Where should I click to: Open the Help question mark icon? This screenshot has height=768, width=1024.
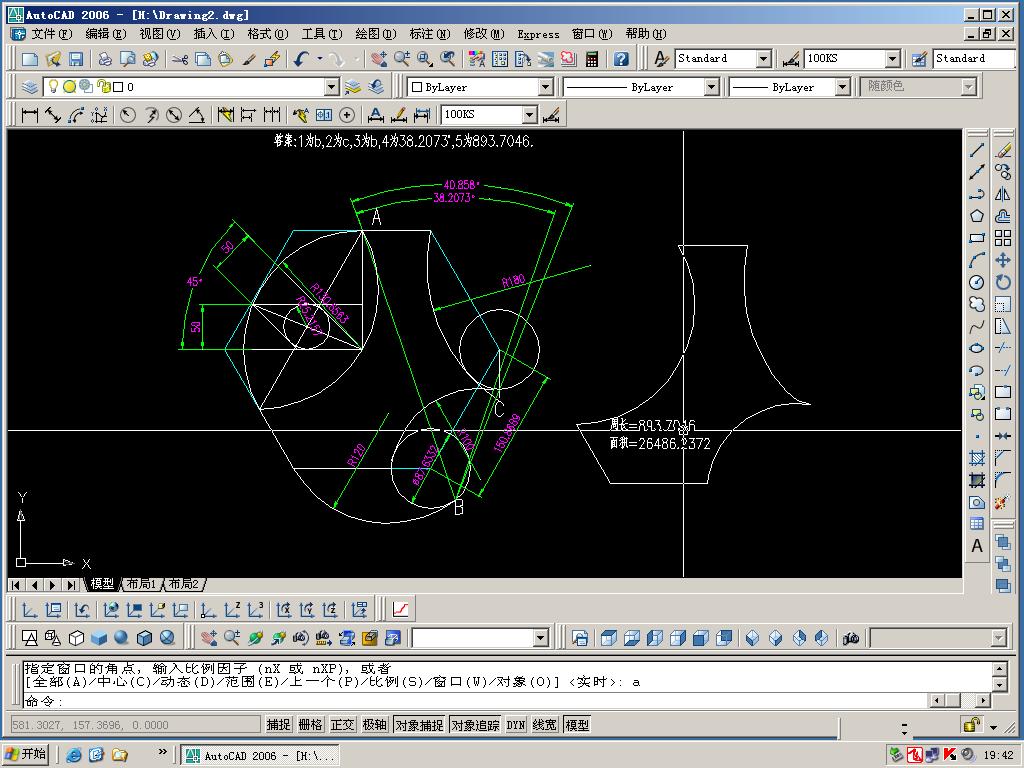click(x=621, y=59)
